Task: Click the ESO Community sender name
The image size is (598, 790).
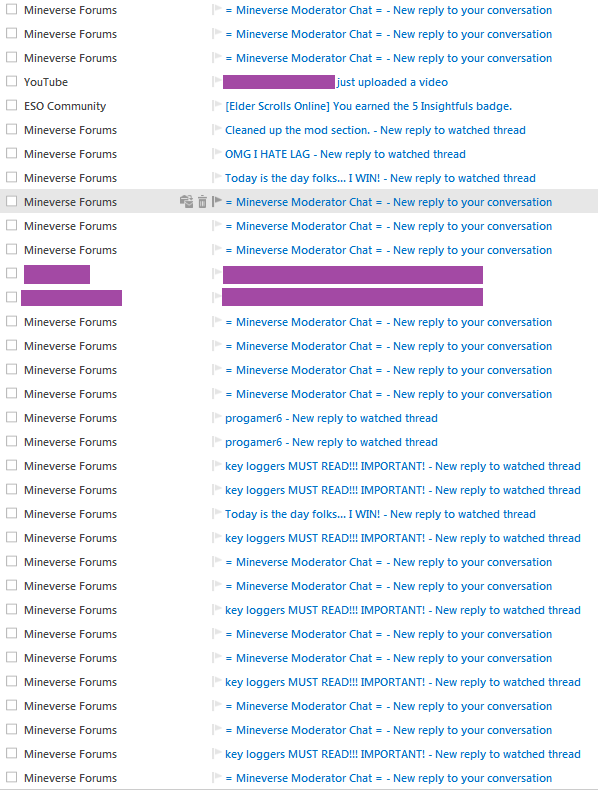Action: pos(65,106)
